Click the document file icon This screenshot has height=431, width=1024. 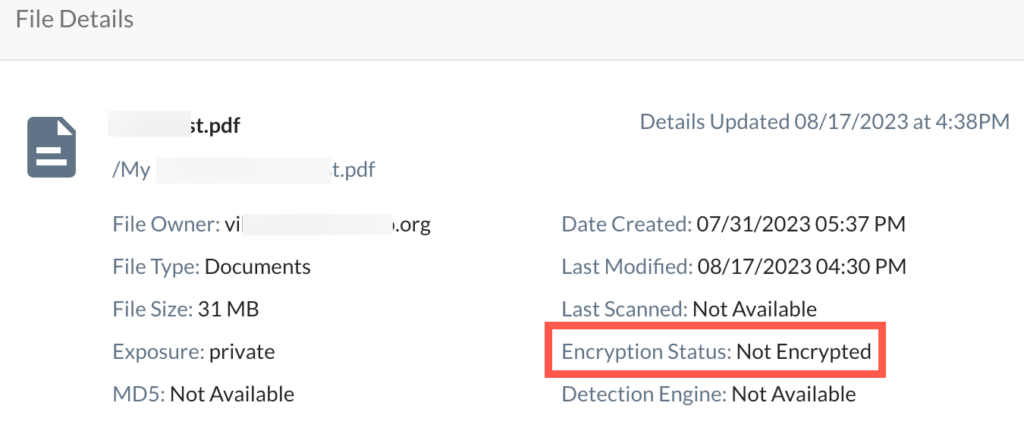click(52, 148)
